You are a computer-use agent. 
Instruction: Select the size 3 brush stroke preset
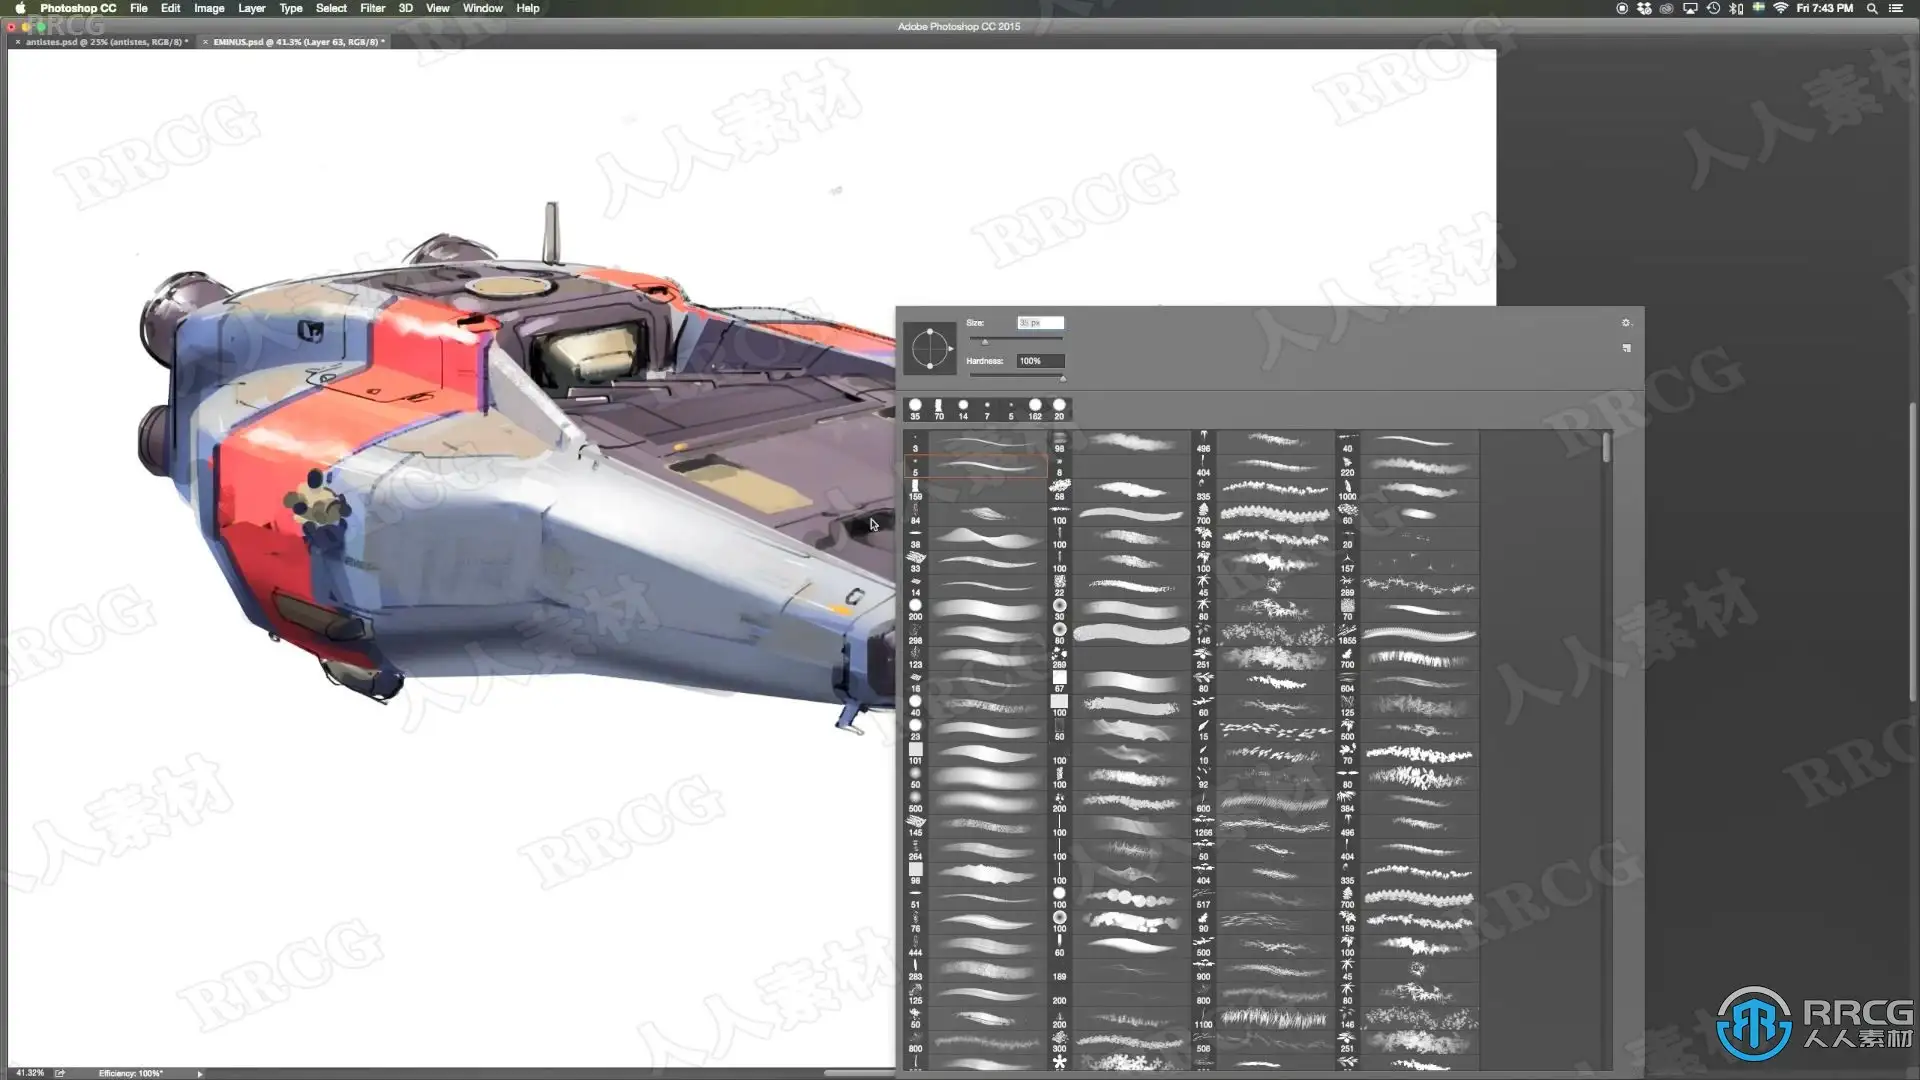[985, 442]
